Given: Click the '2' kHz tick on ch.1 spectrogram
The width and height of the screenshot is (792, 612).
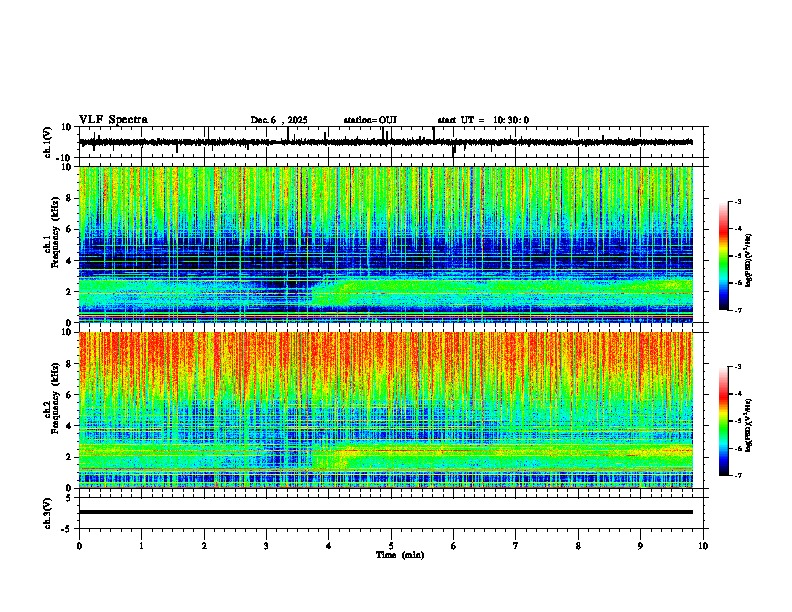Looking at the screenshot, I should coord(69,292).
